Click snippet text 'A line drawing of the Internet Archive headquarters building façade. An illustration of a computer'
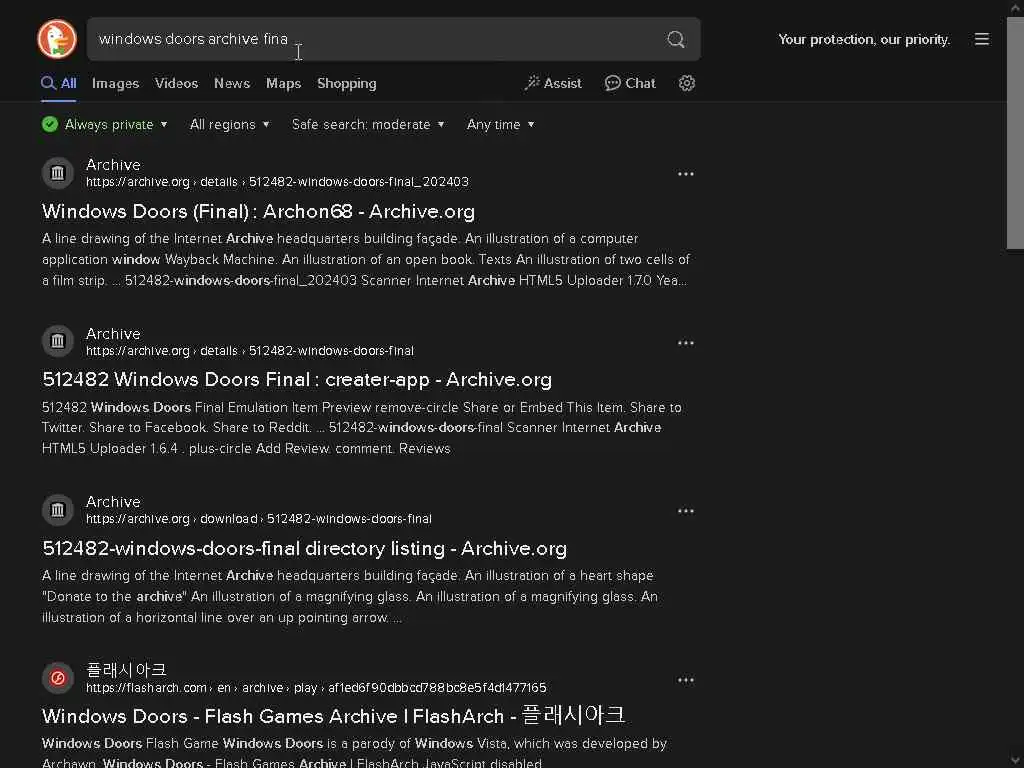This screenshot has width=1024, height=768. (x=340, y=238)
